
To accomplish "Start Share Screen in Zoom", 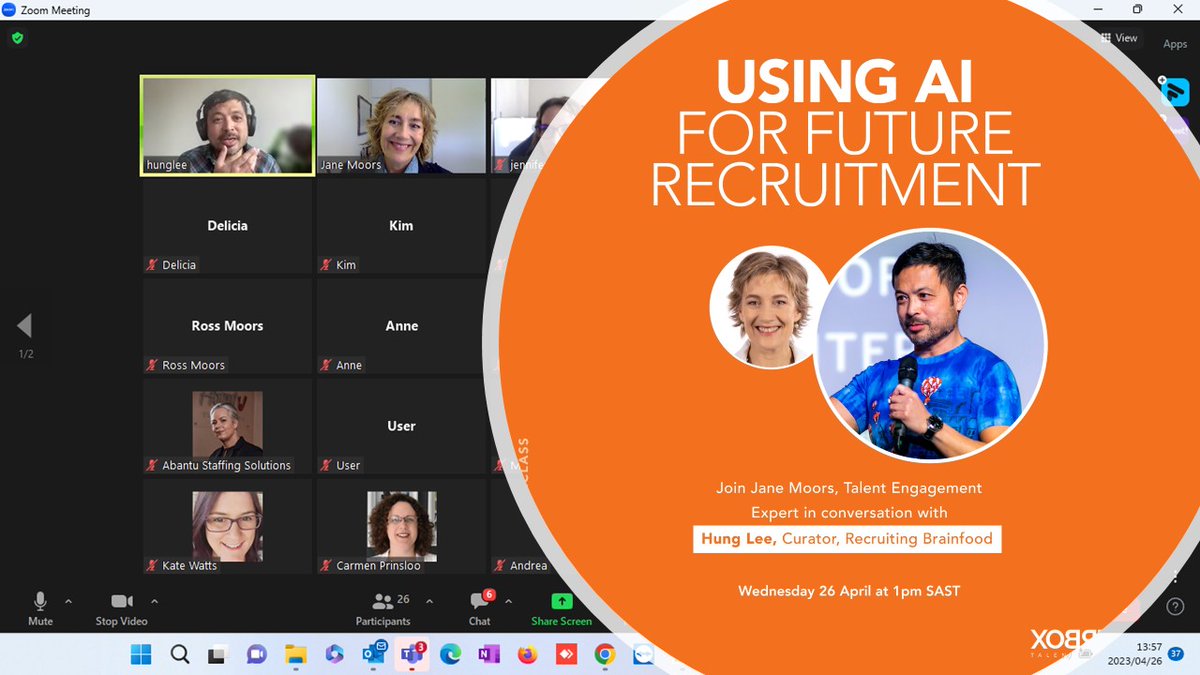I will pyautogui.click(x=561, y=608).
